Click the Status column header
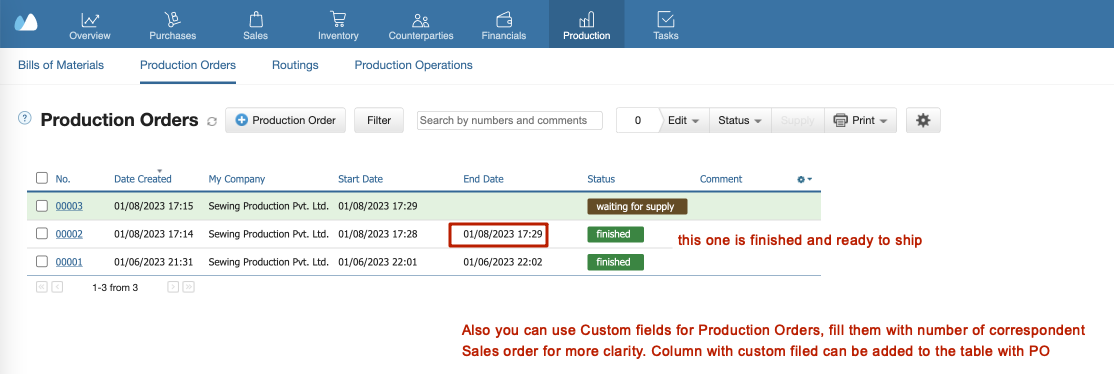This screenshot has height=374, width=1114. click(x=601, y=179)
